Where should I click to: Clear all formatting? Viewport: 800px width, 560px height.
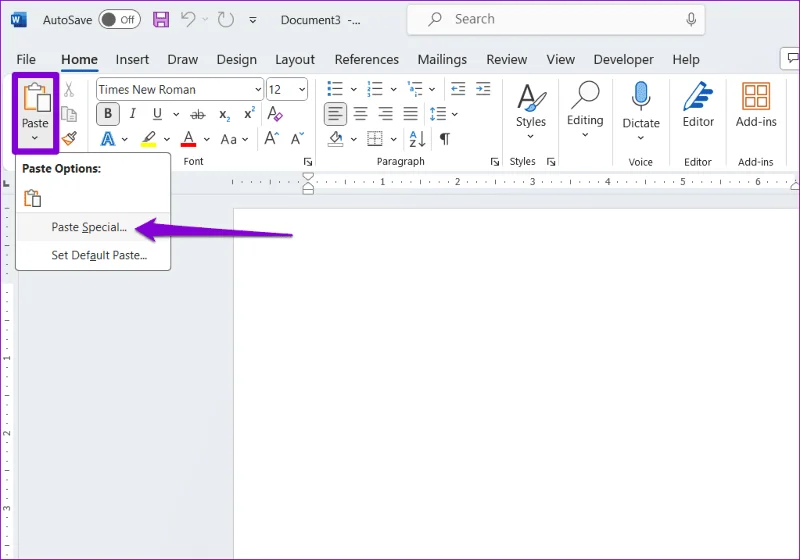[x=275, y=114]
